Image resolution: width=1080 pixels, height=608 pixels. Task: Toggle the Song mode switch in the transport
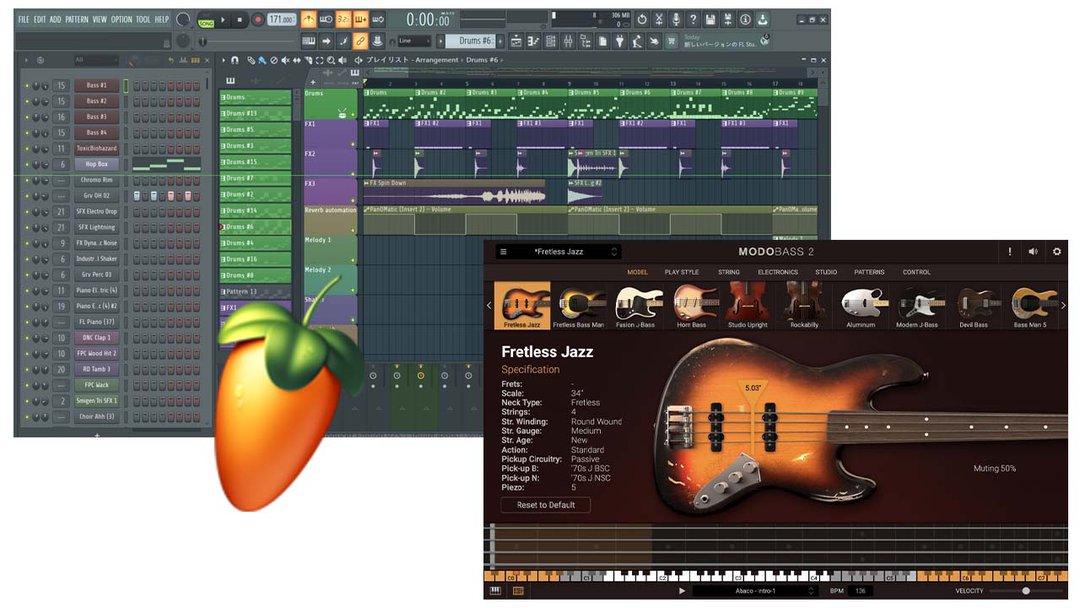pos(206,20)
